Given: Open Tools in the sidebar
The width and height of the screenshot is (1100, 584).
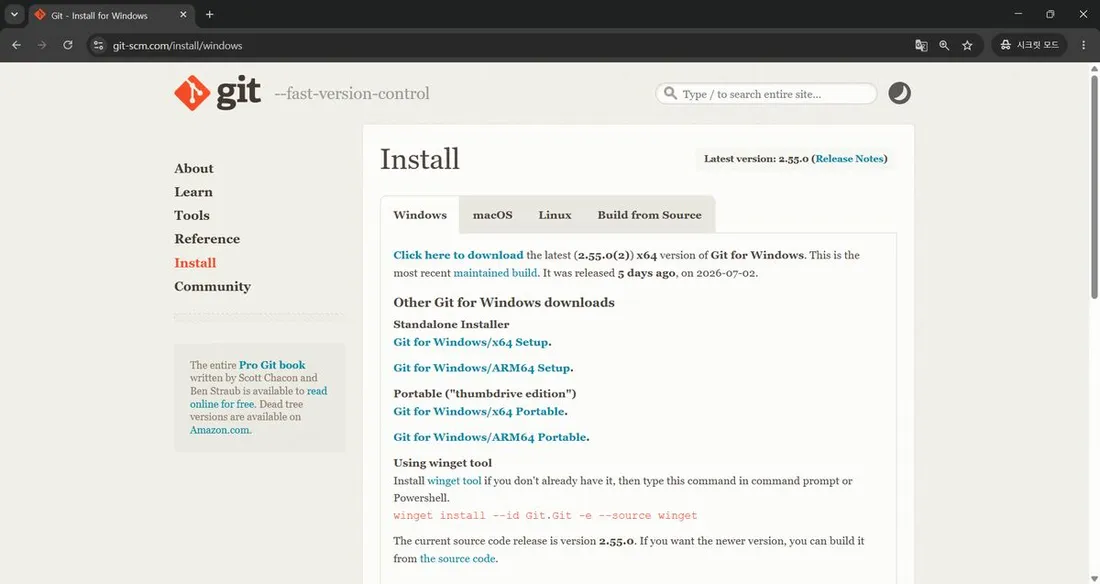Looking at the screenshot, I should pyautogui.click(x=192, y=215).
